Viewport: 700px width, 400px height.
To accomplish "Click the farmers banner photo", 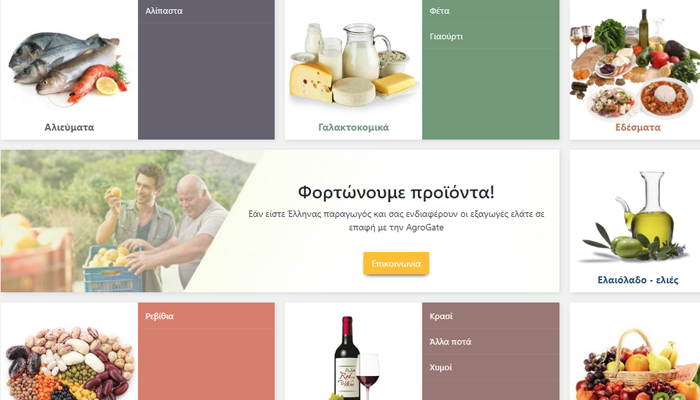I will click(129, 221).
